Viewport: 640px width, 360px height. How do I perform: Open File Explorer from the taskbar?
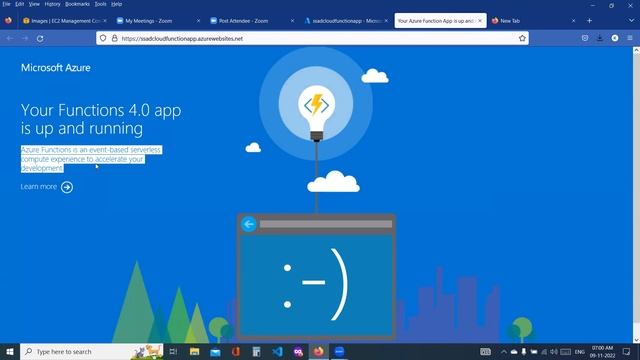pos(195,351)
